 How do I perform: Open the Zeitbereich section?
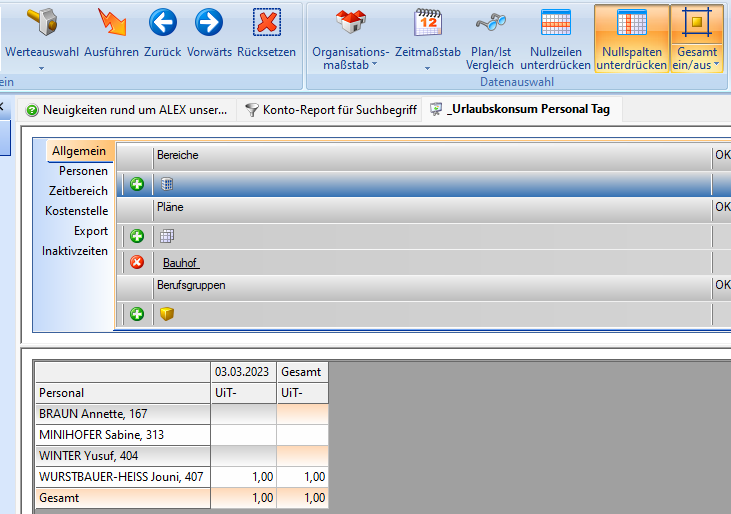tap(78, 191)
